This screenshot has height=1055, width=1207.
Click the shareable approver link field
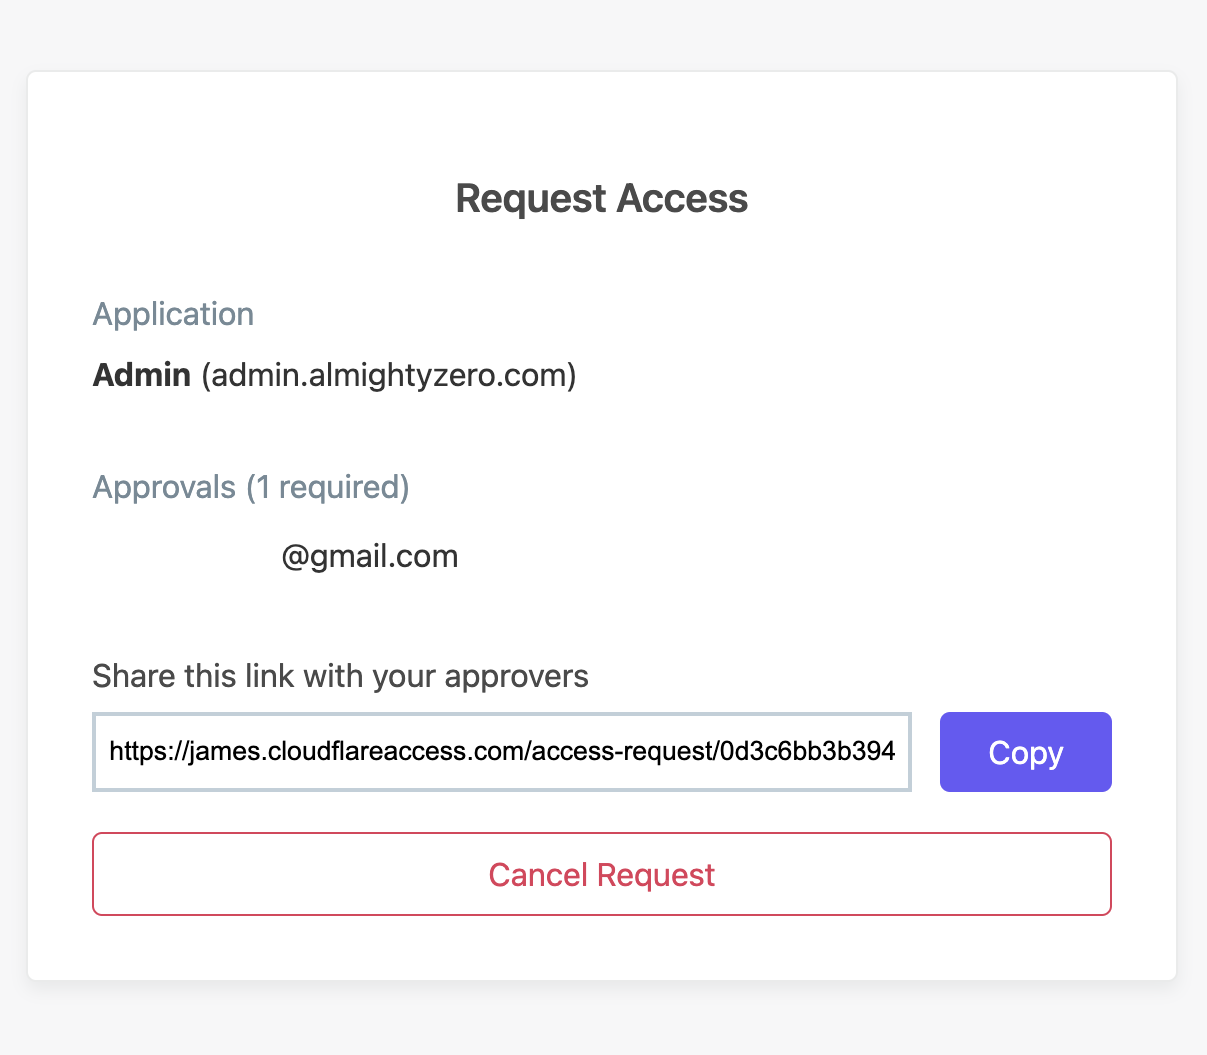[x=502, y=751]
